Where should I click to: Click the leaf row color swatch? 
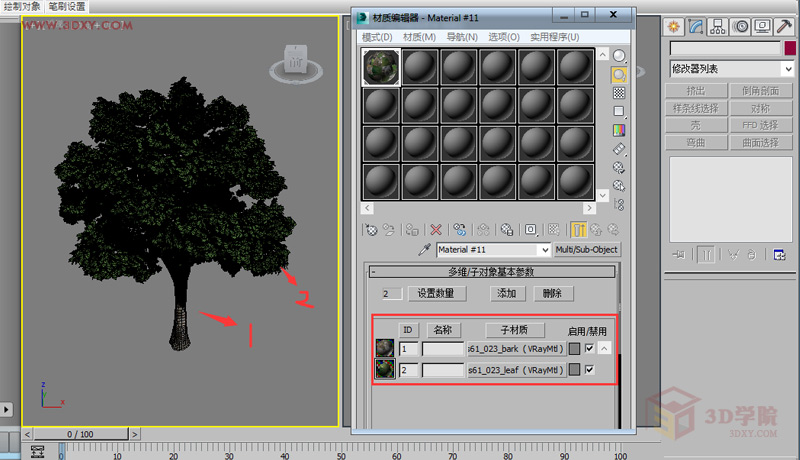click(574, 370)
